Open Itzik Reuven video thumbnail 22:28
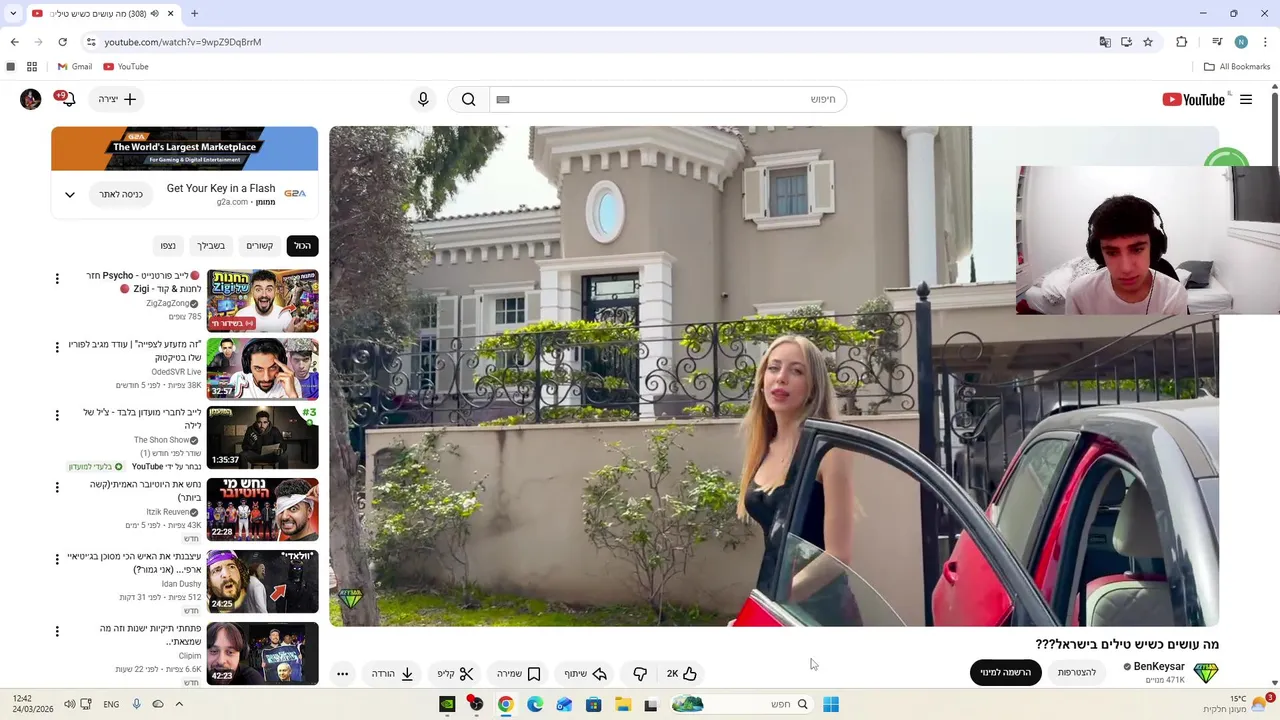Viewport: 1280px width, 720px height. click(262, 509)
